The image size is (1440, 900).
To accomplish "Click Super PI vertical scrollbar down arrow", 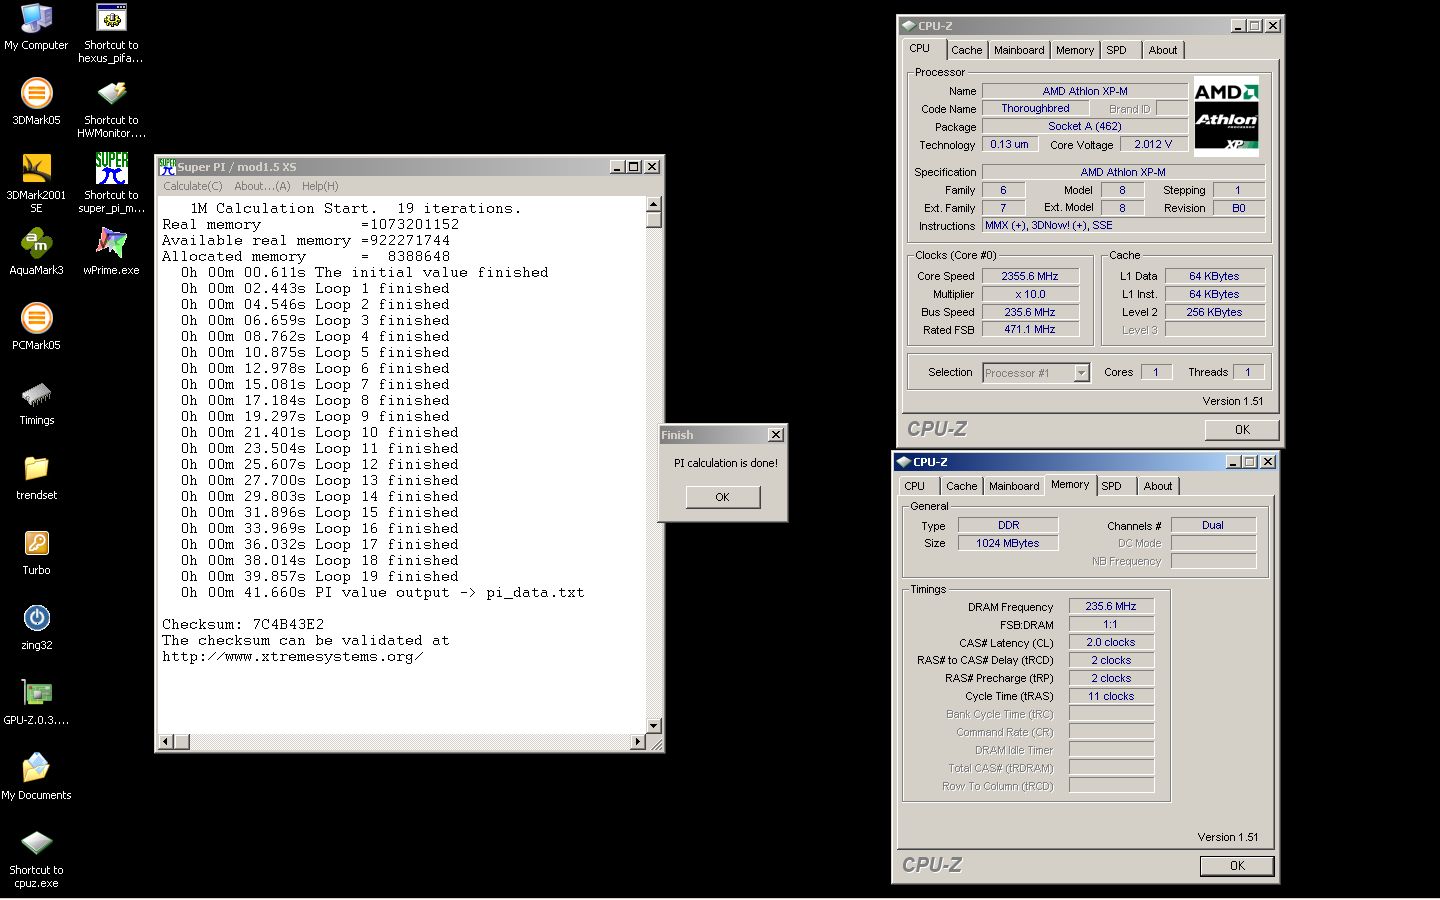I will 654,726.
